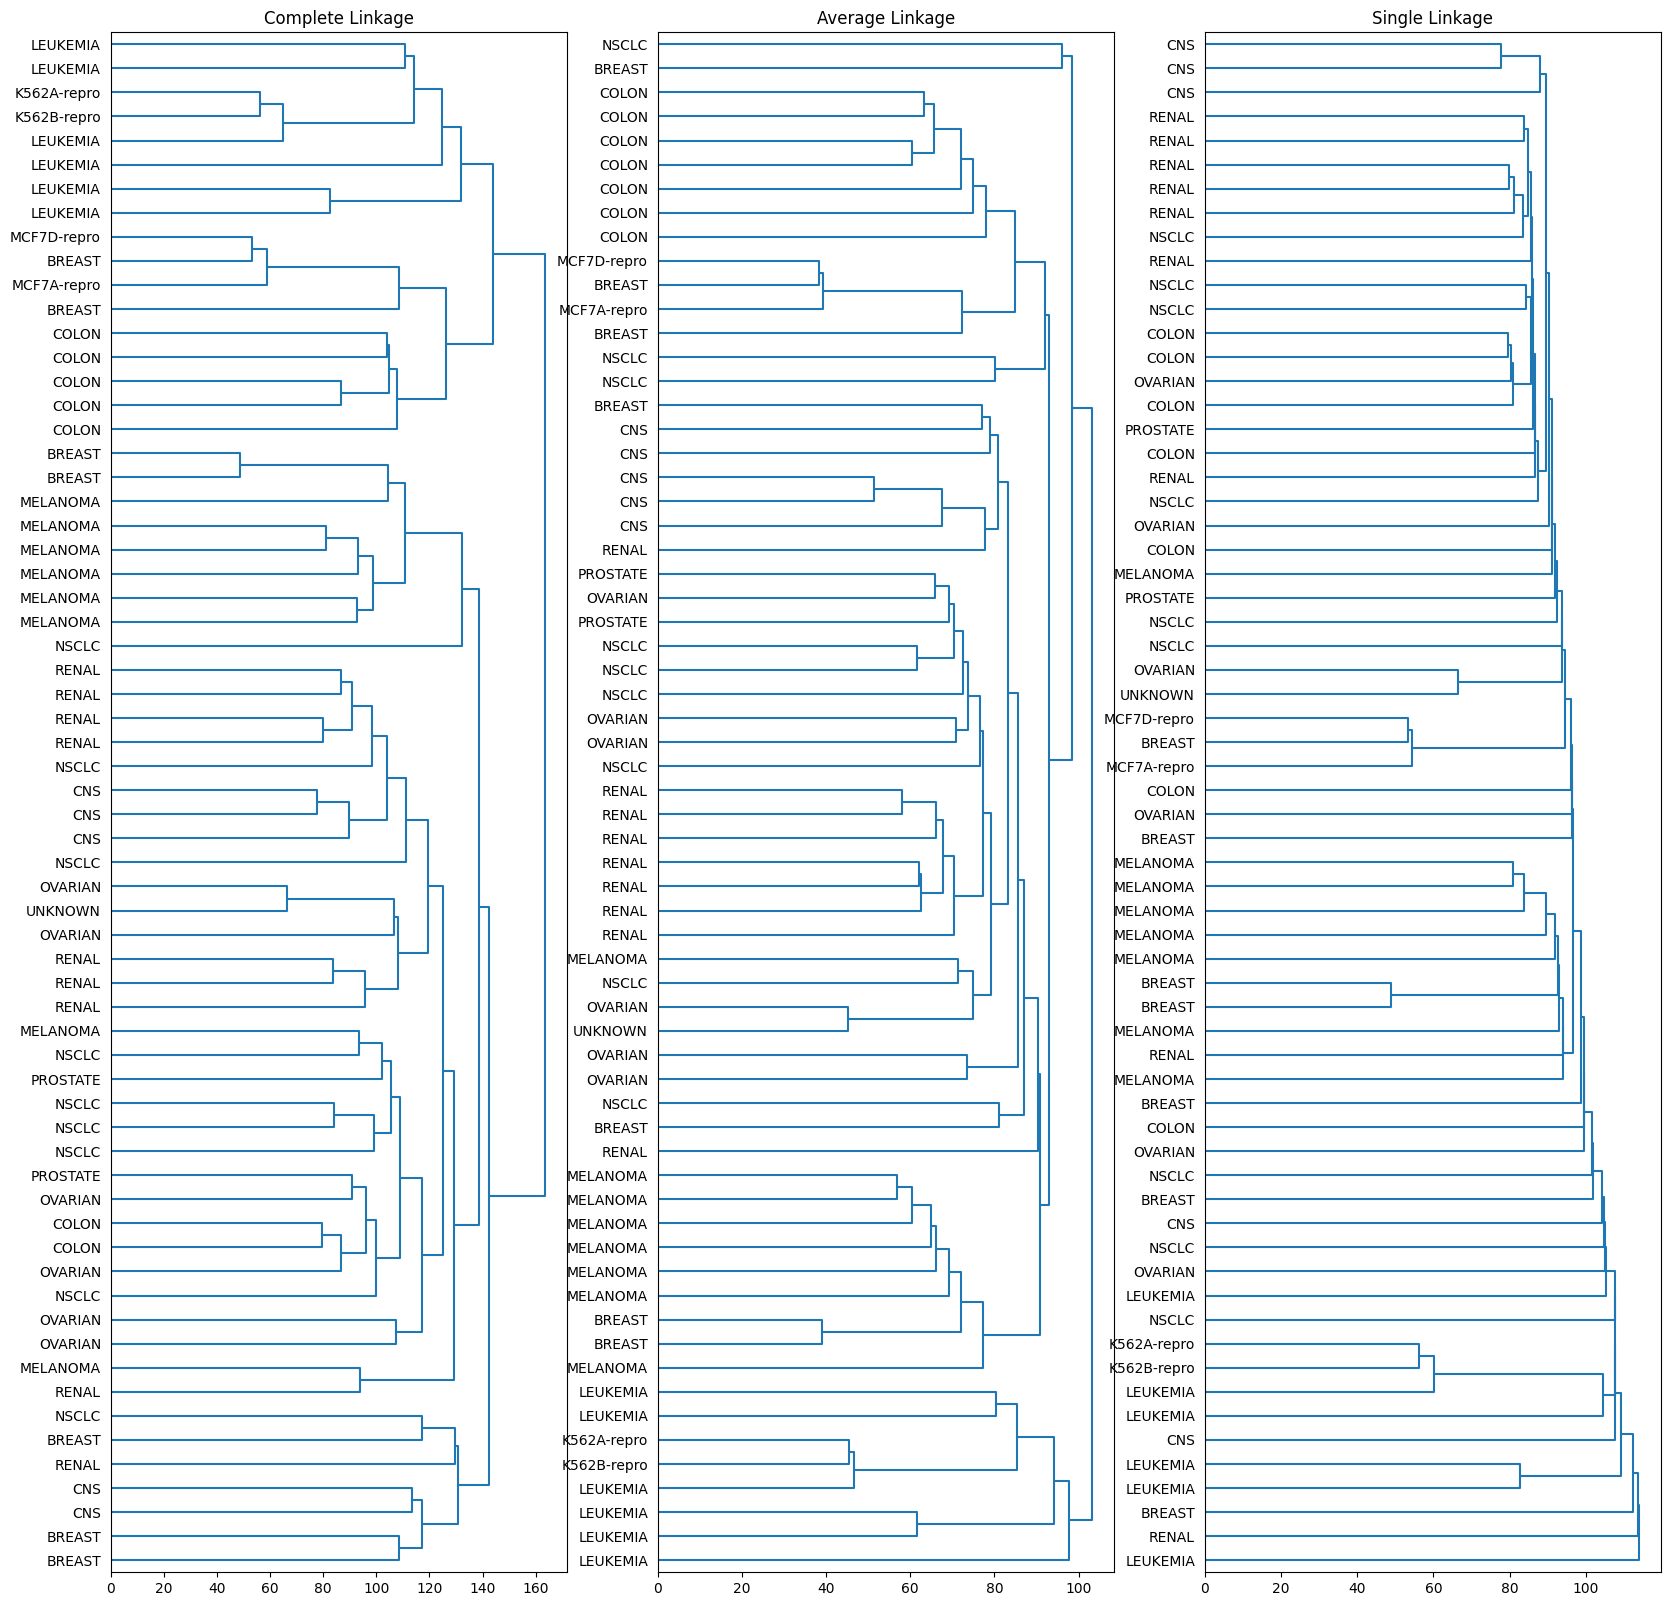Select K562B-repro label in Average Linkage plot
Image resolution: width=1670 pixels, height=1606 pixels.
click(x=605, y=1465)
